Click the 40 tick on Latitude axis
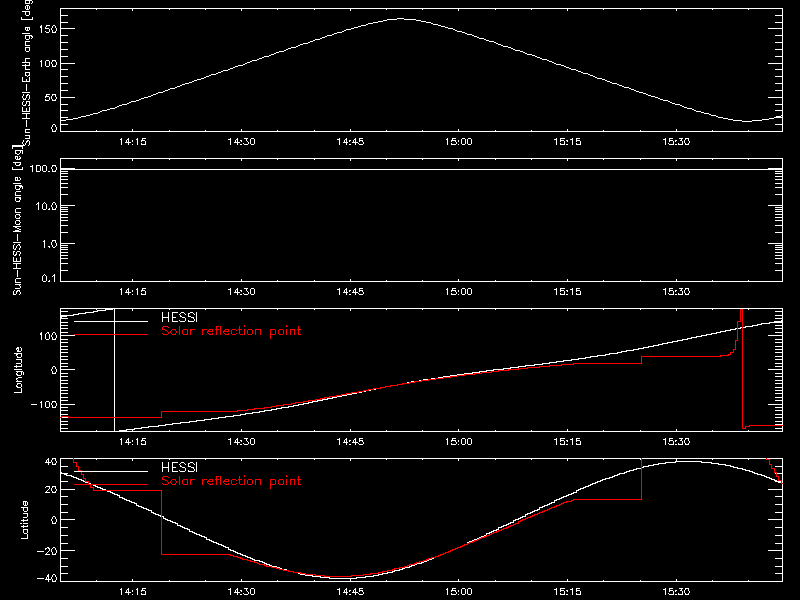Image resolution: width=800 pixels, height=600 pixels. (x=51, y=462)
